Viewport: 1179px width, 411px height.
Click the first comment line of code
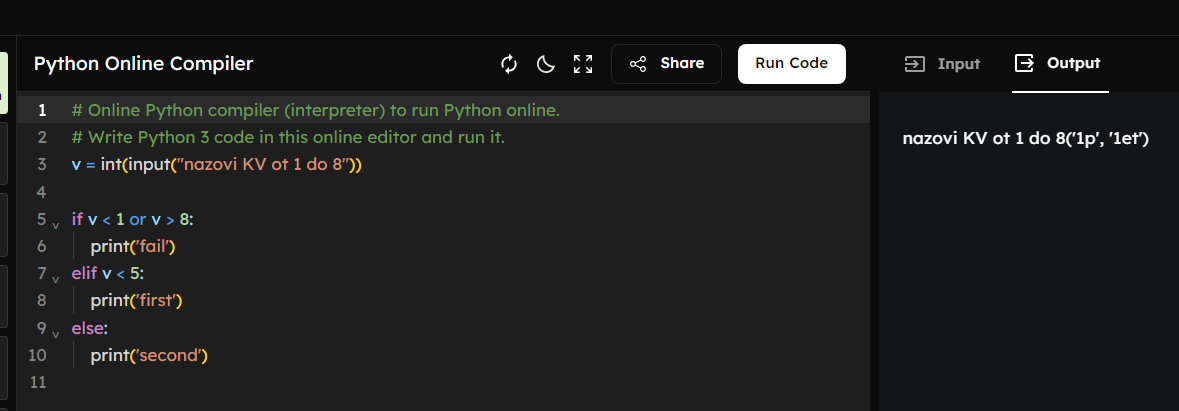(315, 110)
